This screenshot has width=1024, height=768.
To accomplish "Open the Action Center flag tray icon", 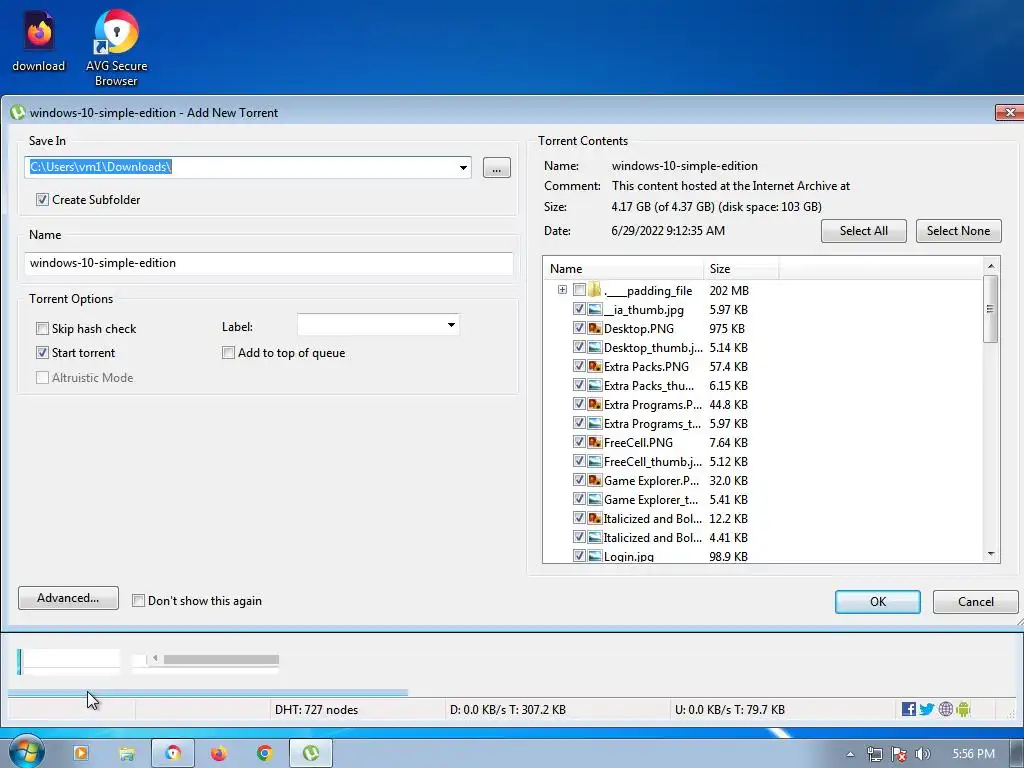I will (899, 754).
